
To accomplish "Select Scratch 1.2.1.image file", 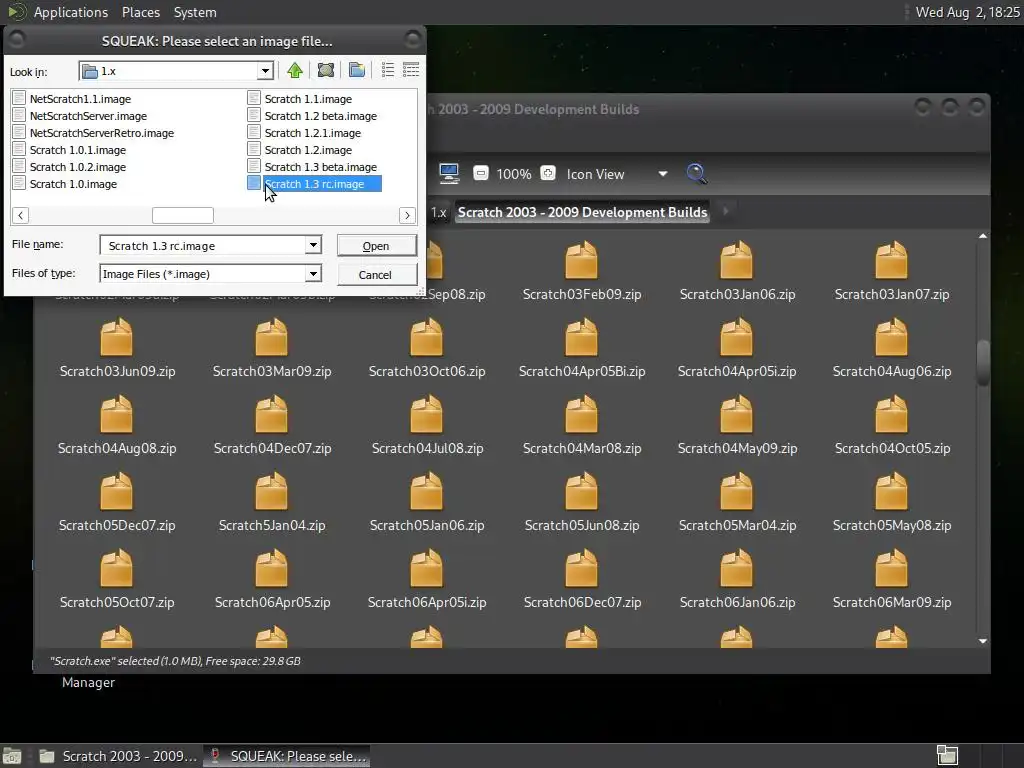I will point(313,133).
